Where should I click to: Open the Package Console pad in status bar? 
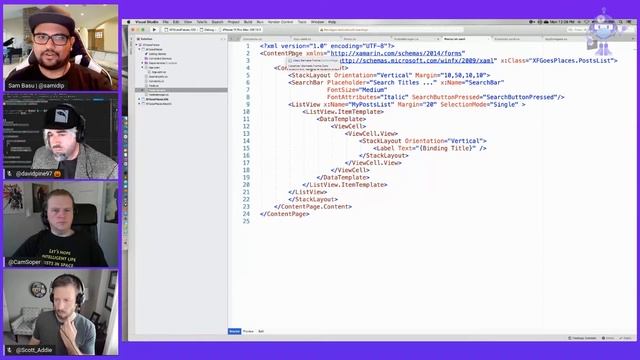[x=582, y=338]
